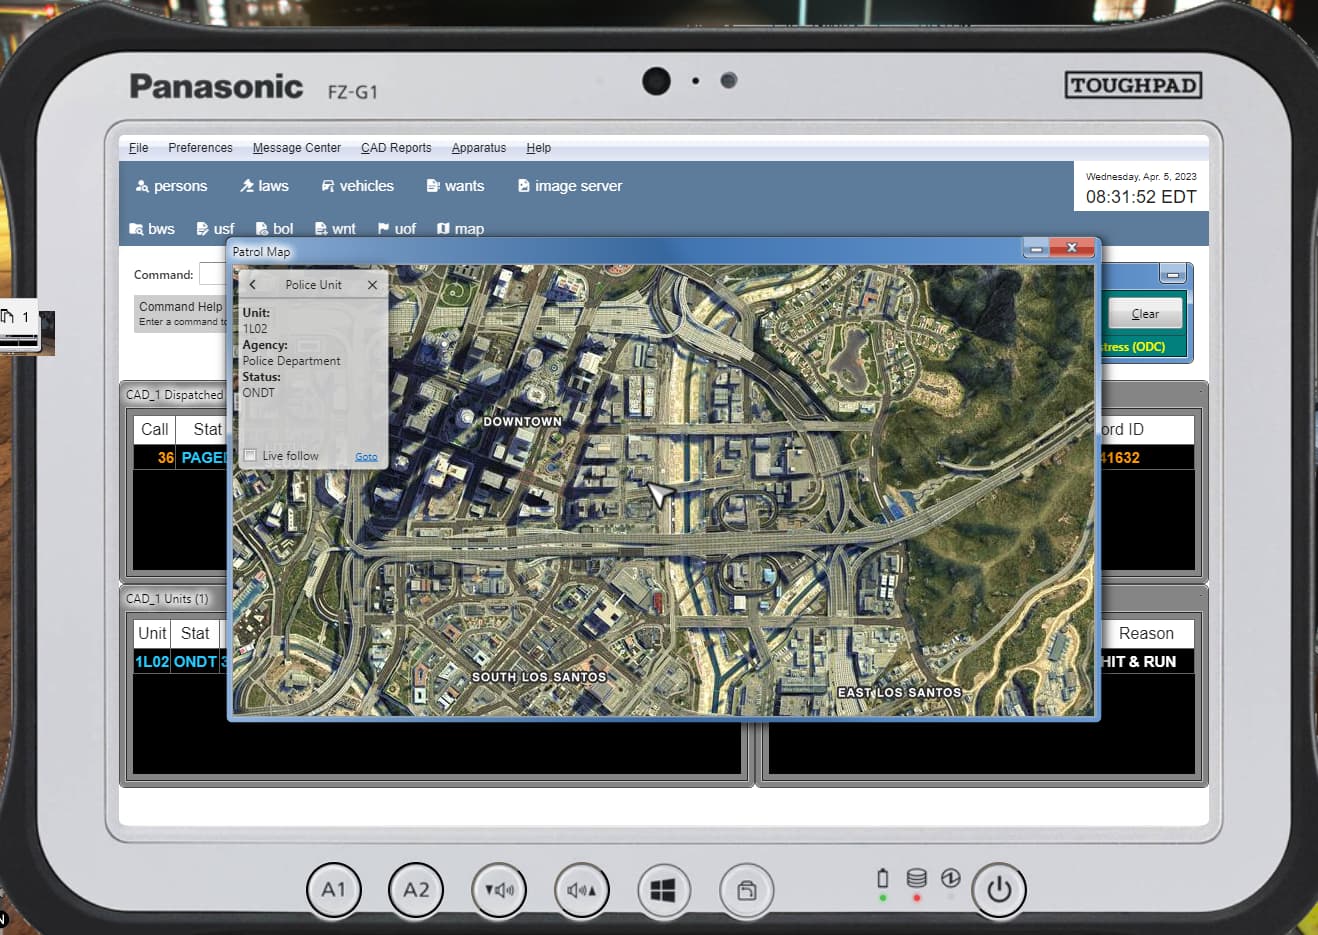1318x935 pixels.
Task: Tap the tablet Windows hardware button
Action: click(x=663, y=890)
